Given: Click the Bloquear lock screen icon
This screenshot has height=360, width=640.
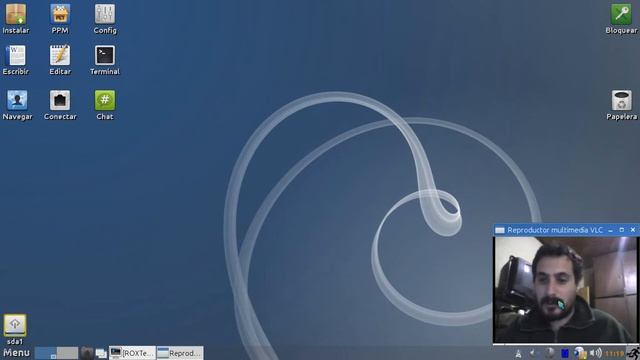Looking at the screenshot, I should coord(621,18).
